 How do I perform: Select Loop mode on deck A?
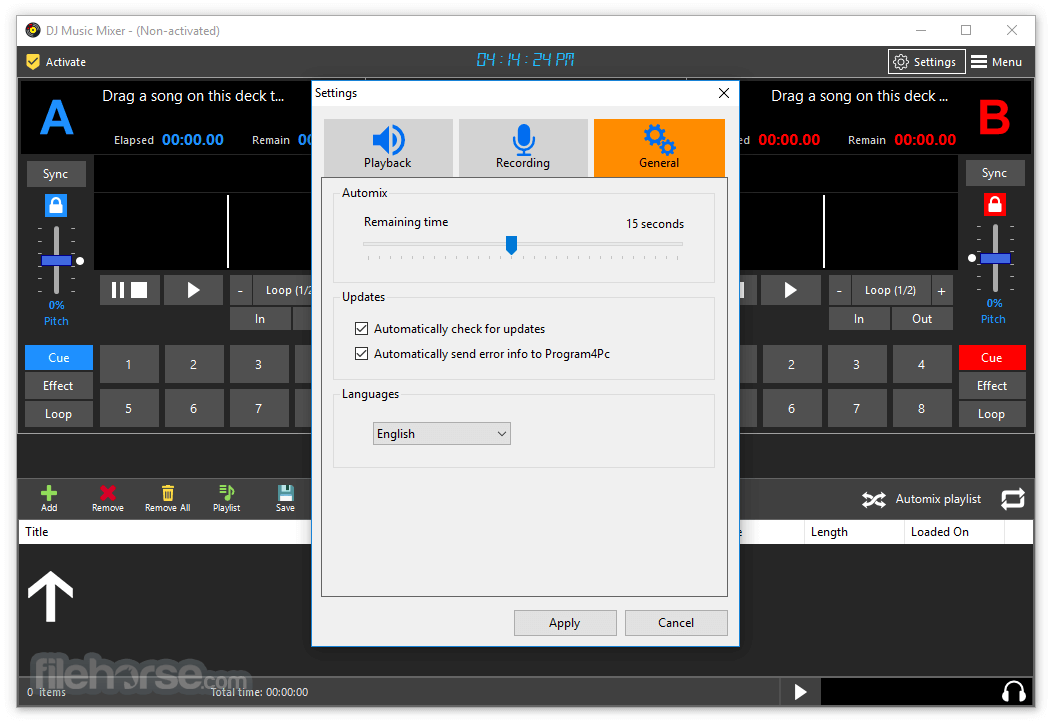(59, 414)
